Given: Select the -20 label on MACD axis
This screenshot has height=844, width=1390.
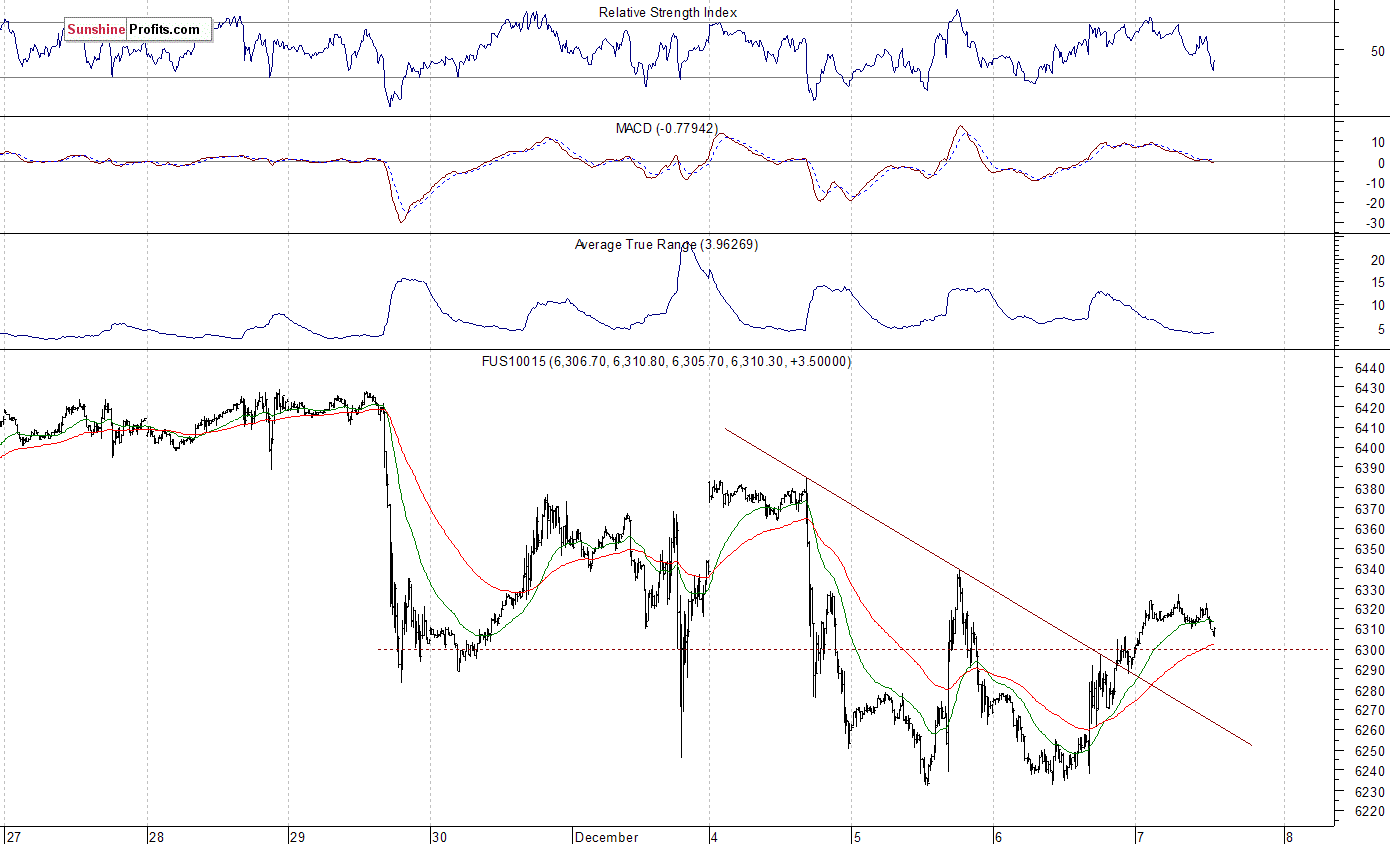Looking at the screenshot, I should coord(1374,203).
